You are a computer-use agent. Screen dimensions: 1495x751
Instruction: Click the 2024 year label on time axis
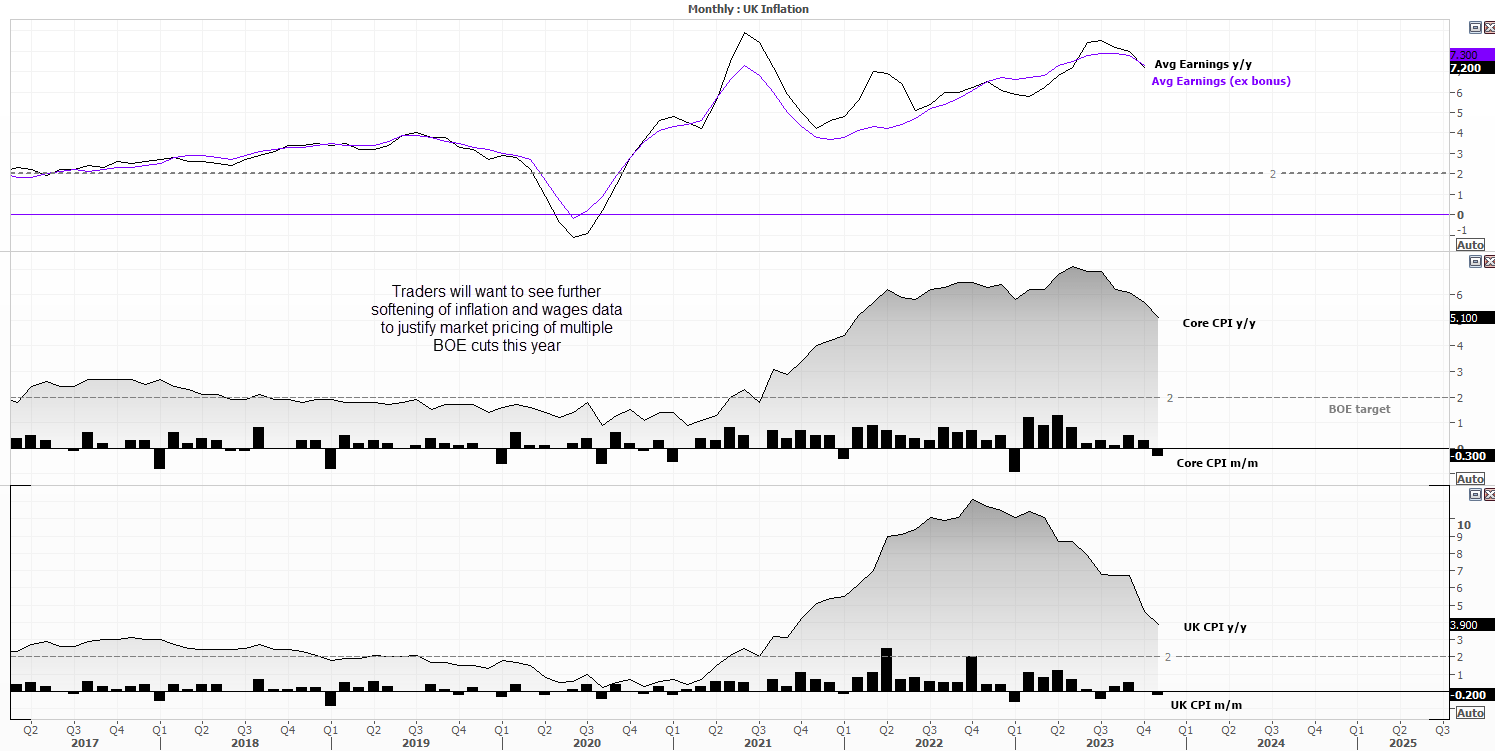(1271, 743)
